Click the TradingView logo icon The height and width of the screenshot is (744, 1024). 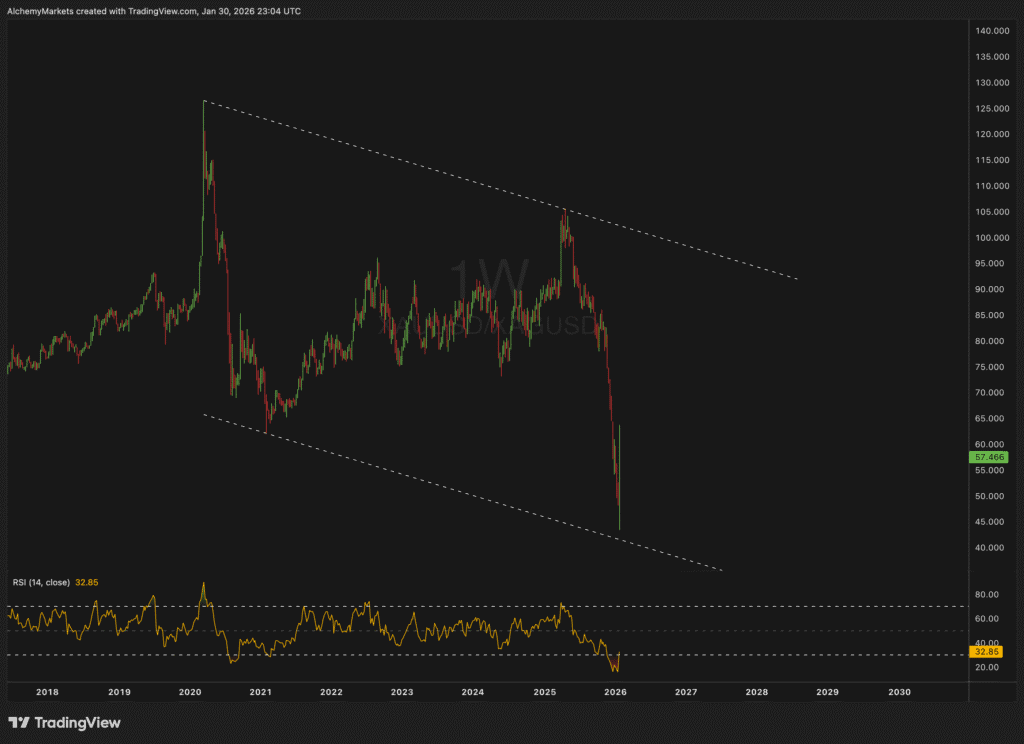coord(18,723)
